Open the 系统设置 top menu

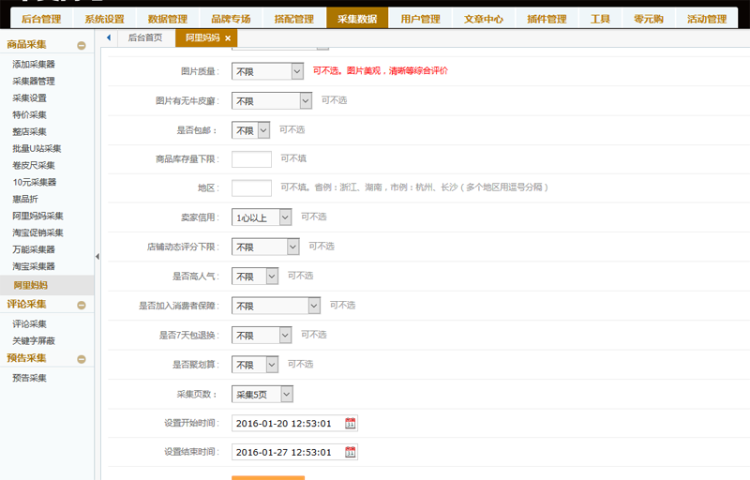(104, 19)
